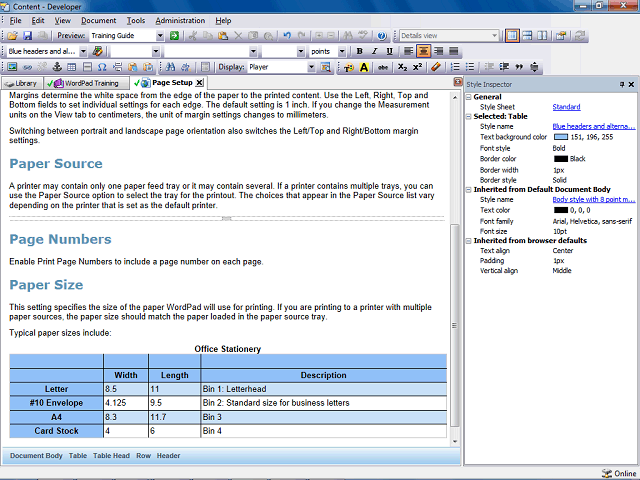Click the Subscript X2 icon

[402, 67]
